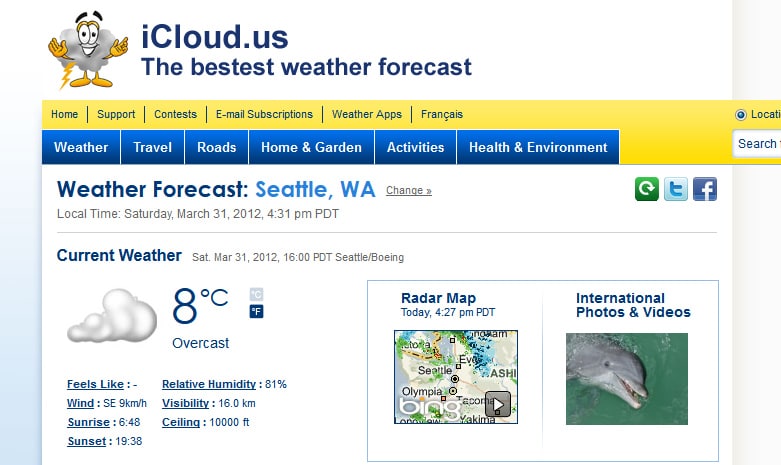Click into the Search field

coord(757,144)
